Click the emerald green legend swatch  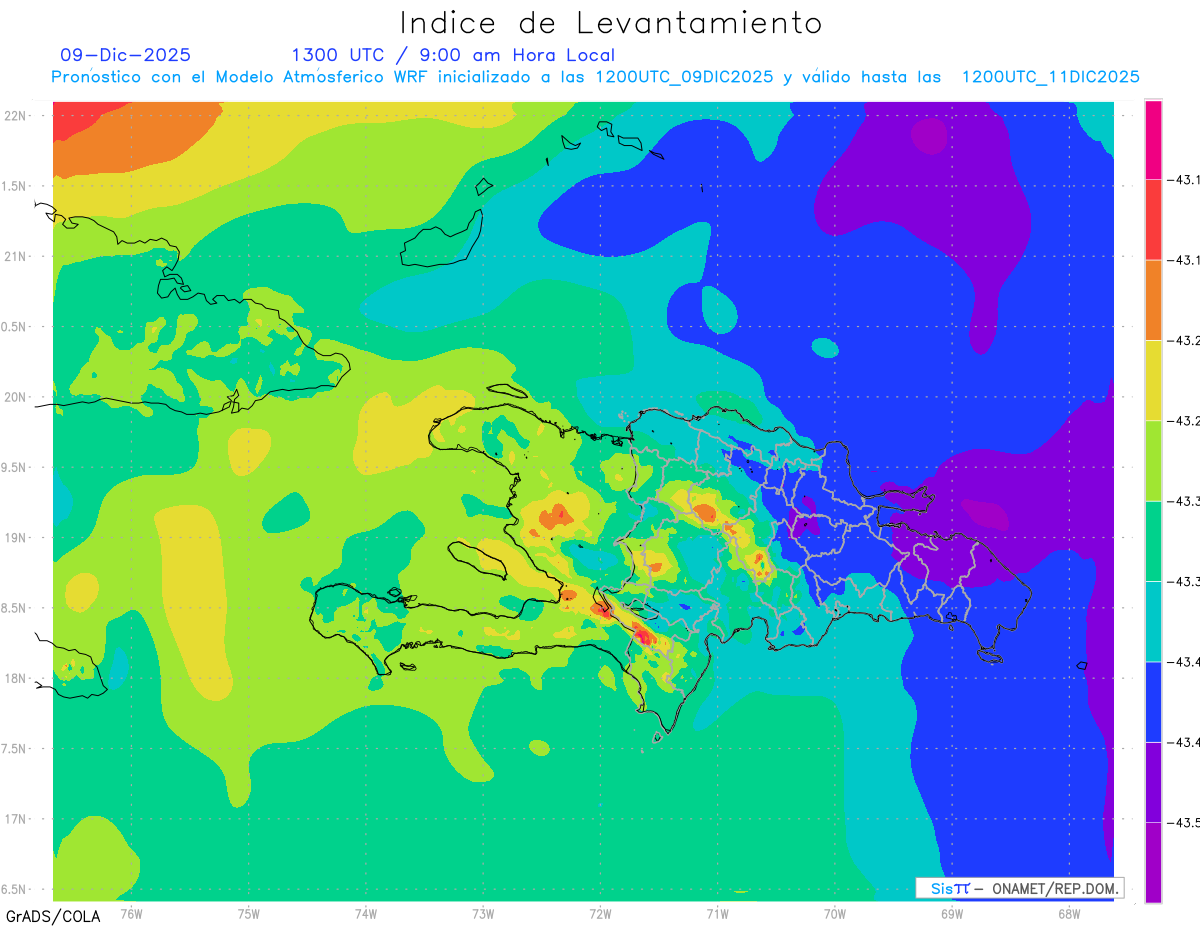[1153, 541]
